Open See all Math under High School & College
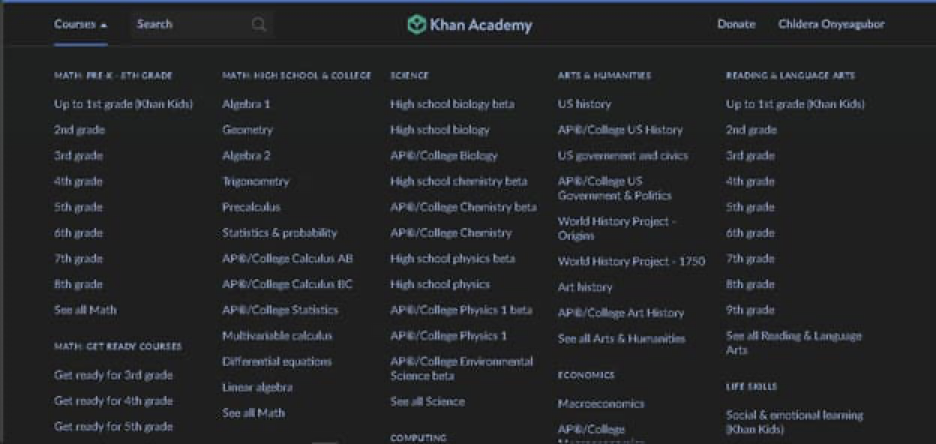The image size is (936, 444). tap(253, 412)
